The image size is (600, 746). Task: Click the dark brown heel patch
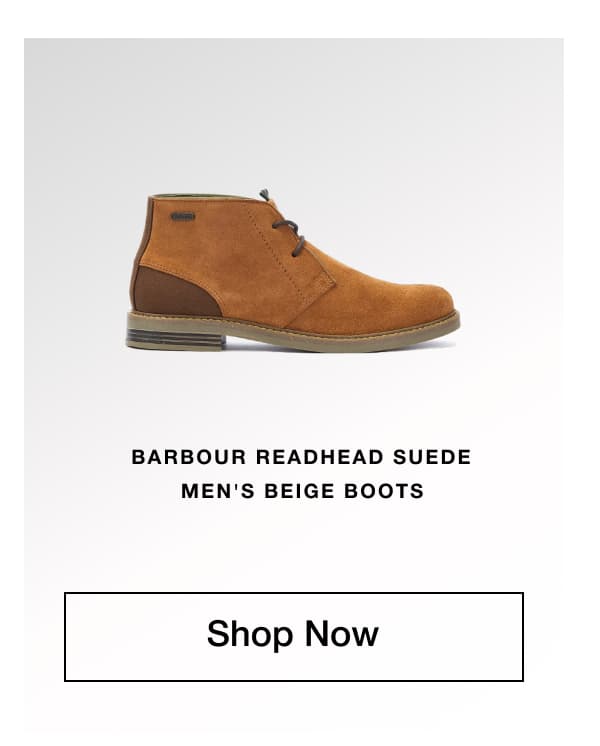pyautogui.click(x=175, y=292)
